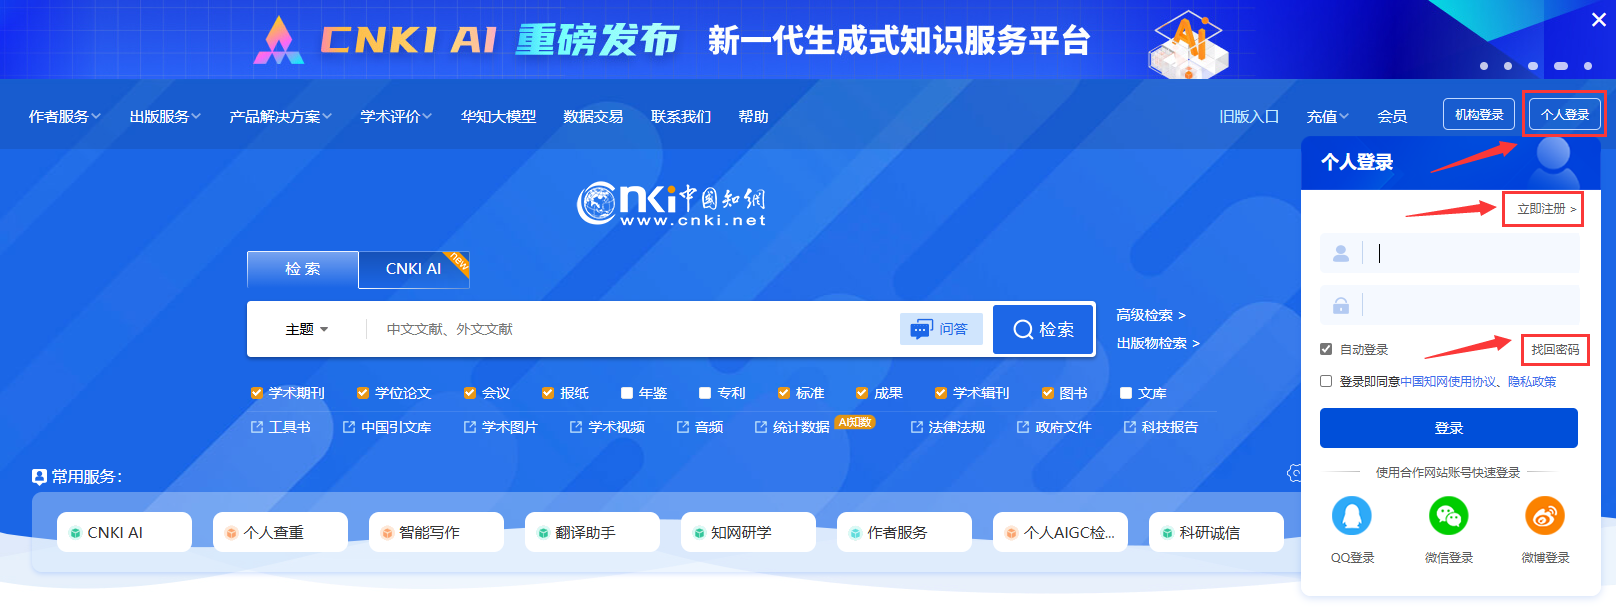Open 高级检索 advanced search
This screenshot has width=1616, height=607.
click(1151, 315)
